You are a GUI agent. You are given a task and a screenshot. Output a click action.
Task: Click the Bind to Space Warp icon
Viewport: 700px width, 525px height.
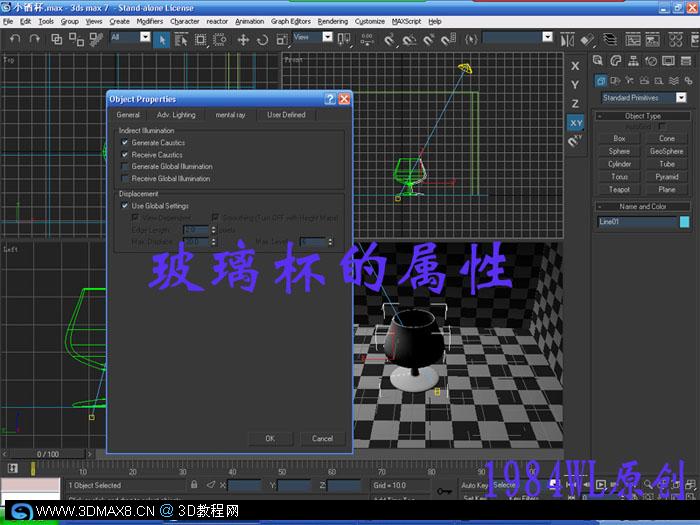pos(96,39)
